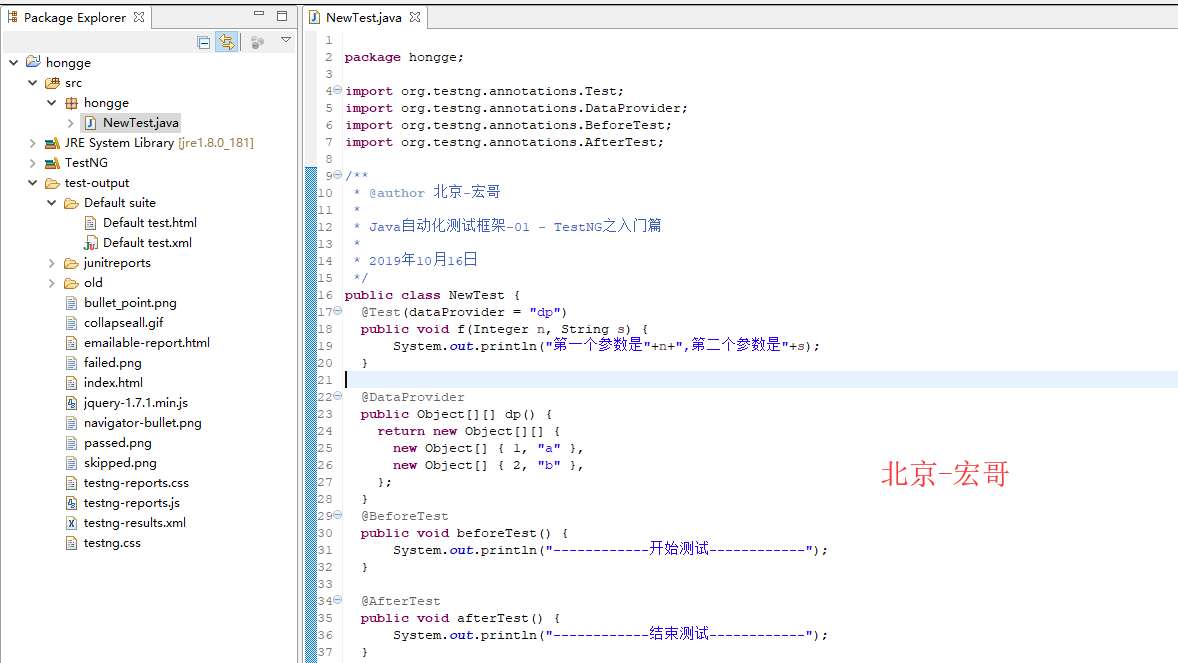The height and width of the screenshot is (663, 1178).
Task: Fold the Javadoc comment at line 9
Action: pyautogui.click(x=337, y=174)
